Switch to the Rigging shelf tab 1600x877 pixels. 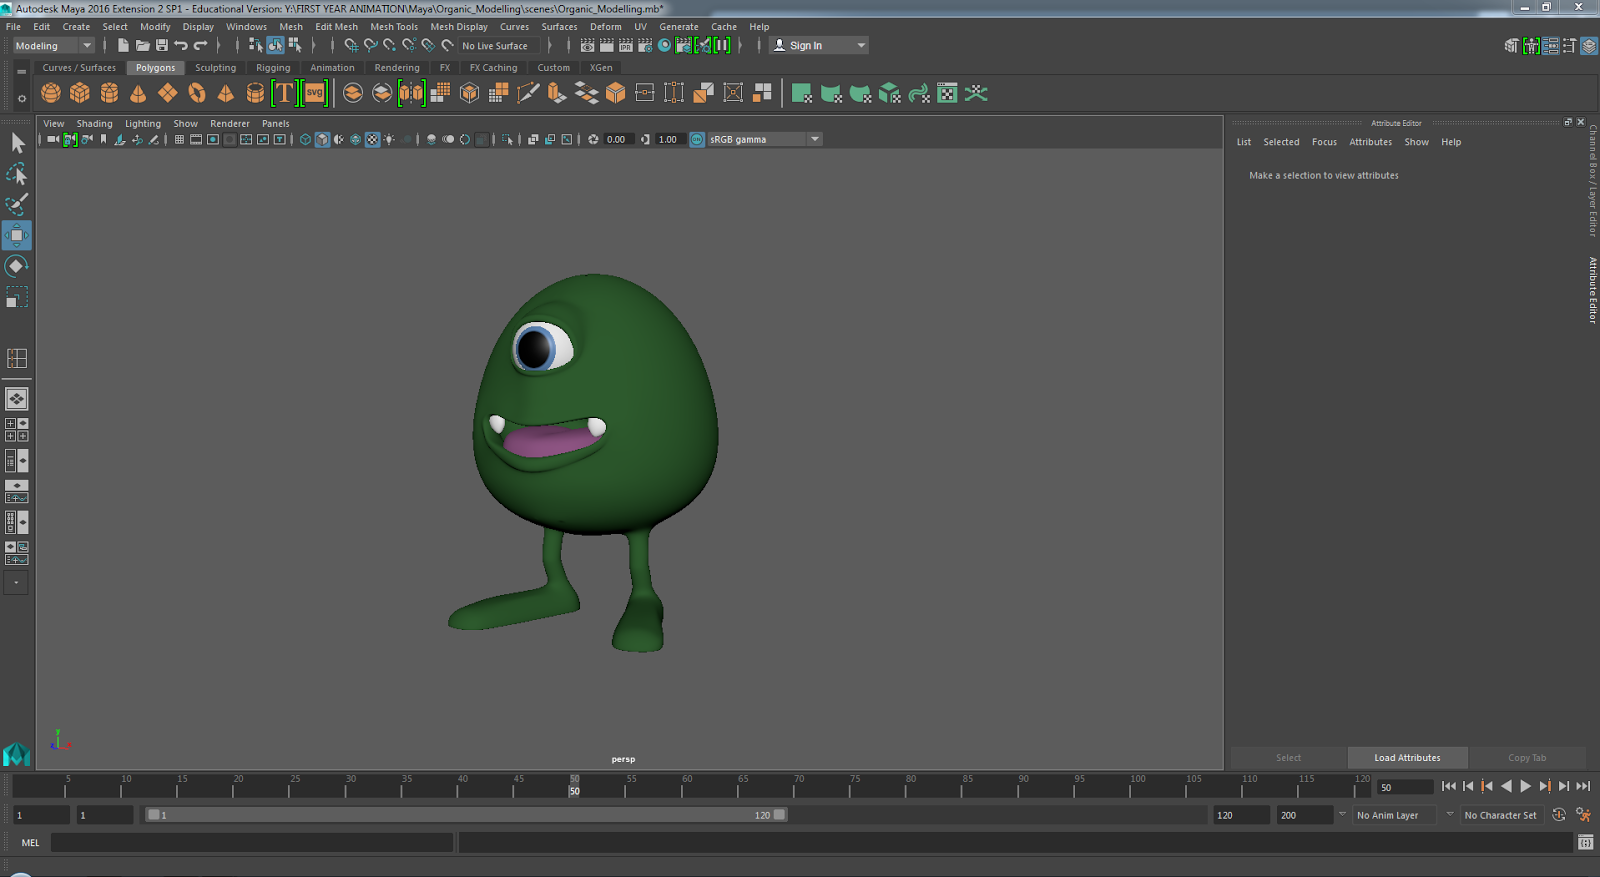[x=273, y=68]
